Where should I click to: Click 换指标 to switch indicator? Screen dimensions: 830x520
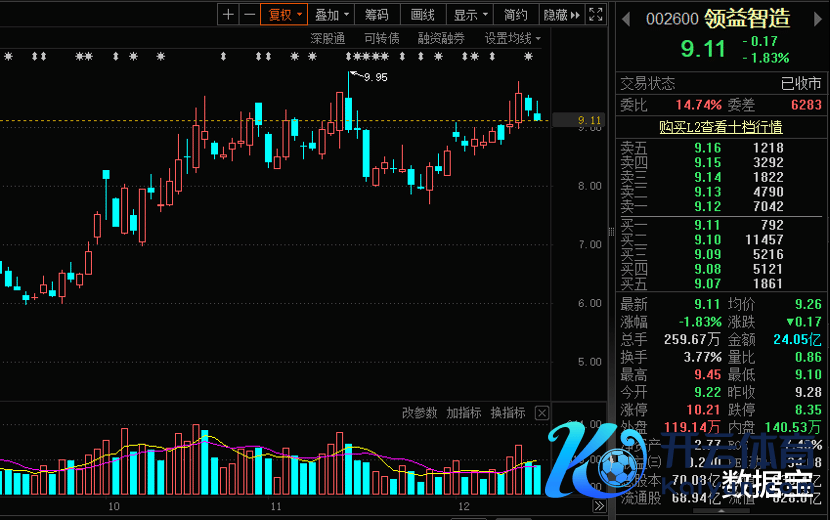(x=508, y=413)
